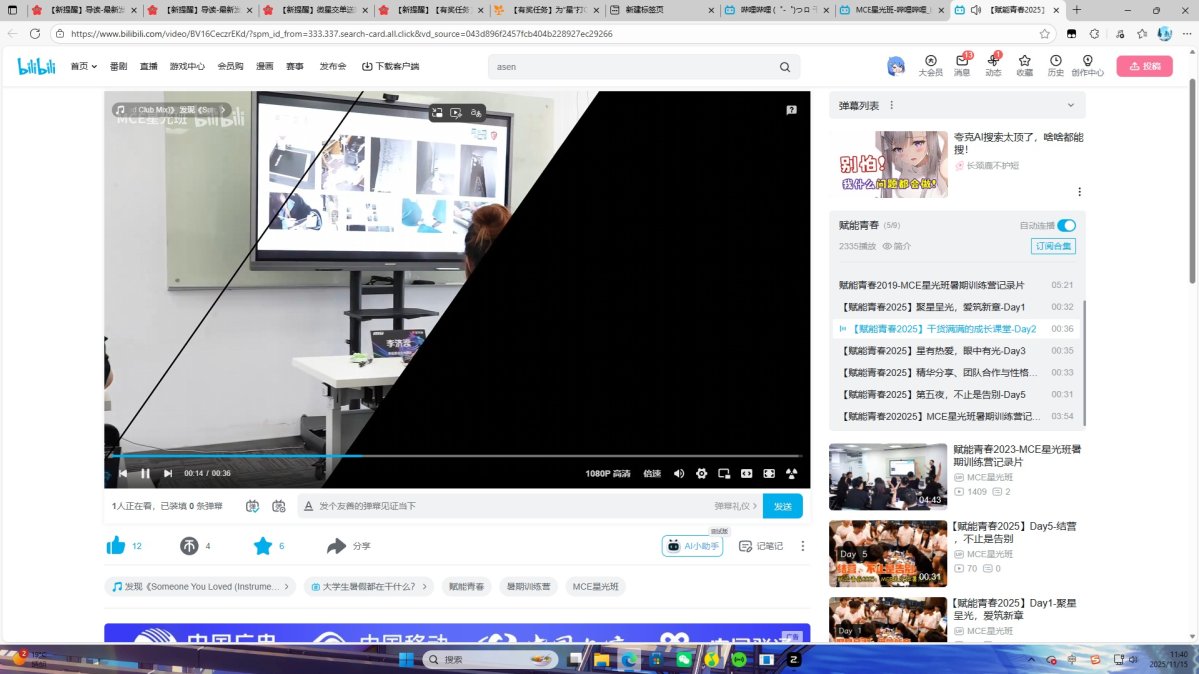Open player settings gear icon
This screenshot has width=1199, height=674.
click(x=701, y=473)
